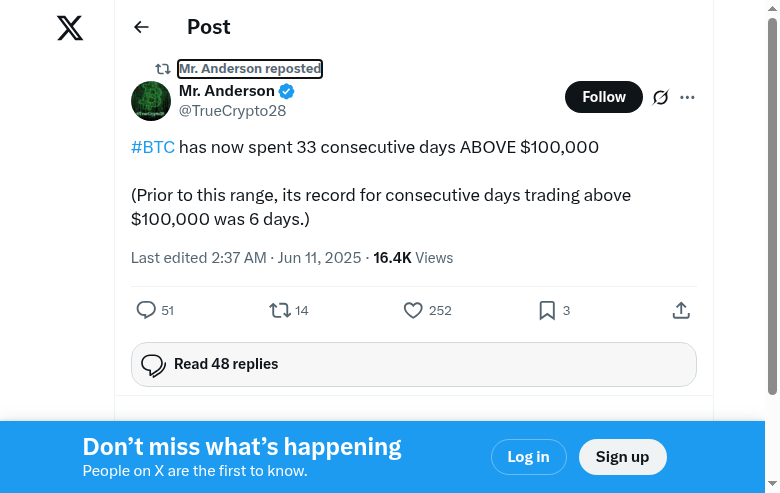Bookmark this post
The width and height of the screenshot is (780, 493).
click(x=547, y=311)
